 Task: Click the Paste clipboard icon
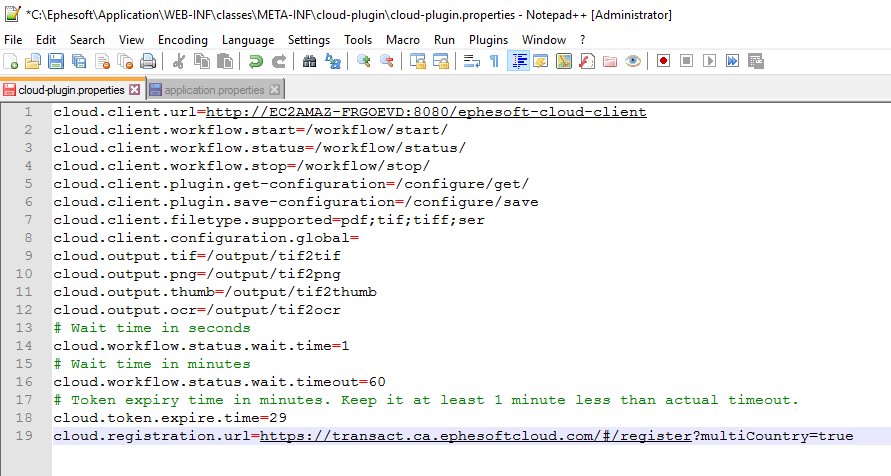click(225, 61)
